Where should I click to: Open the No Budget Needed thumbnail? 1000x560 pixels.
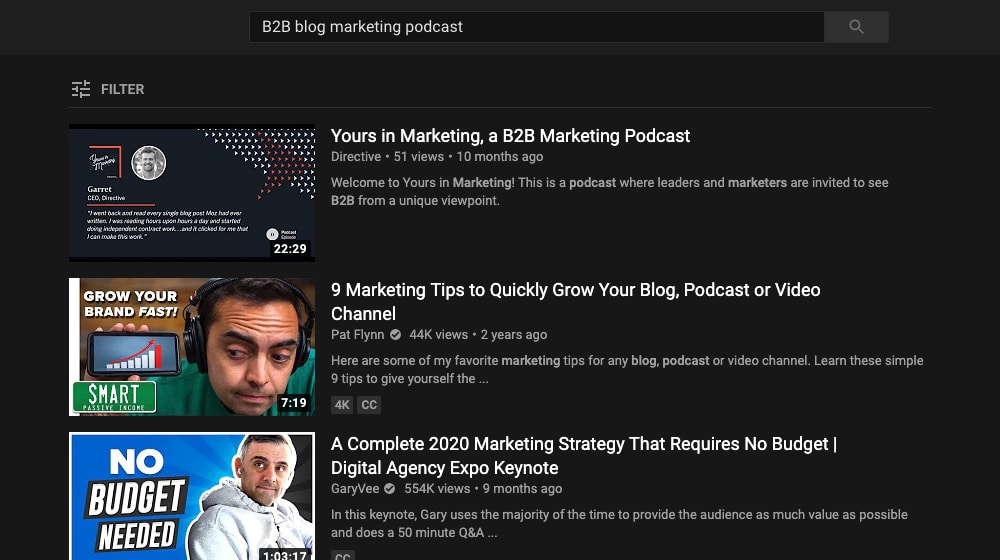tap(192, 496)
